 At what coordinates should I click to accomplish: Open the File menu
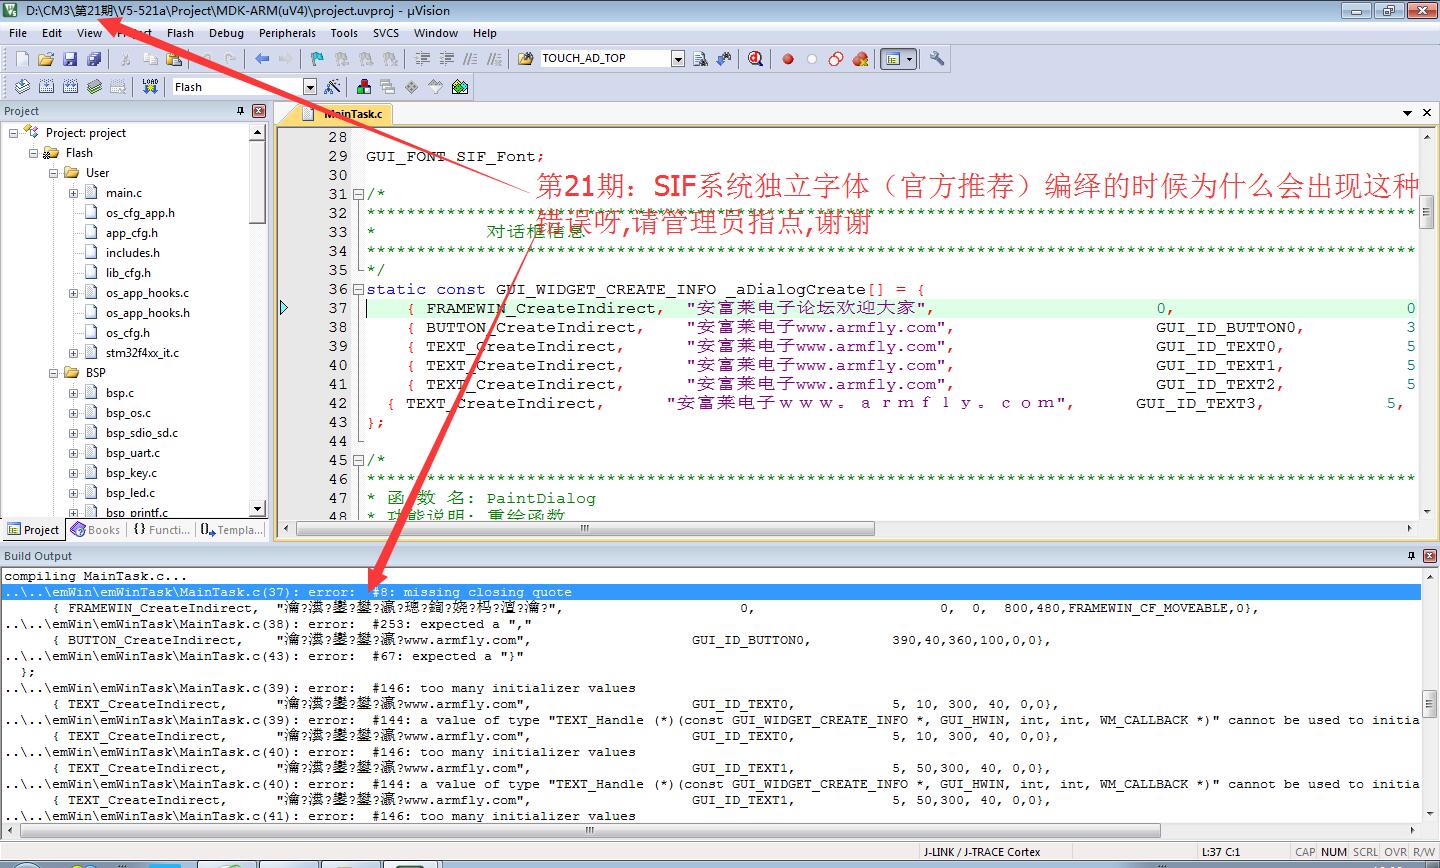(x=18, y=33)
